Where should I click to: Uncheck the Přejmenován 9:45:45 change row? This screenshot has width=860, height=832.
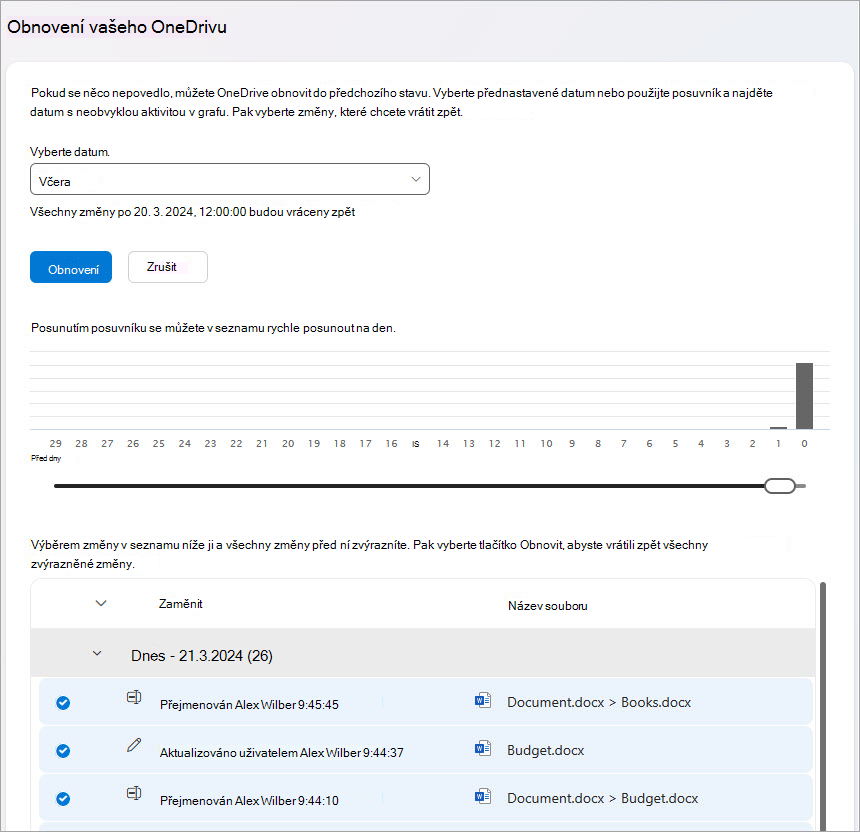63,703
